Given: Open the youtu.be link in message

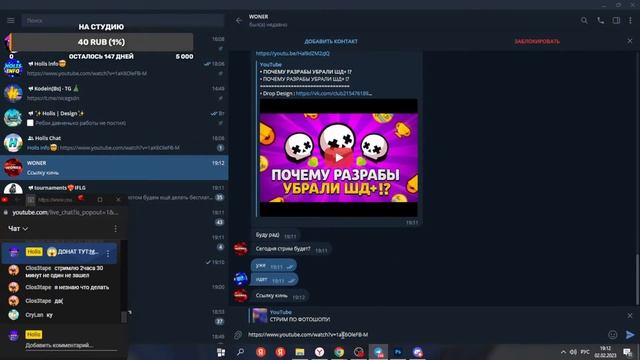Looking at the screenshot, I should coord(293,53).
